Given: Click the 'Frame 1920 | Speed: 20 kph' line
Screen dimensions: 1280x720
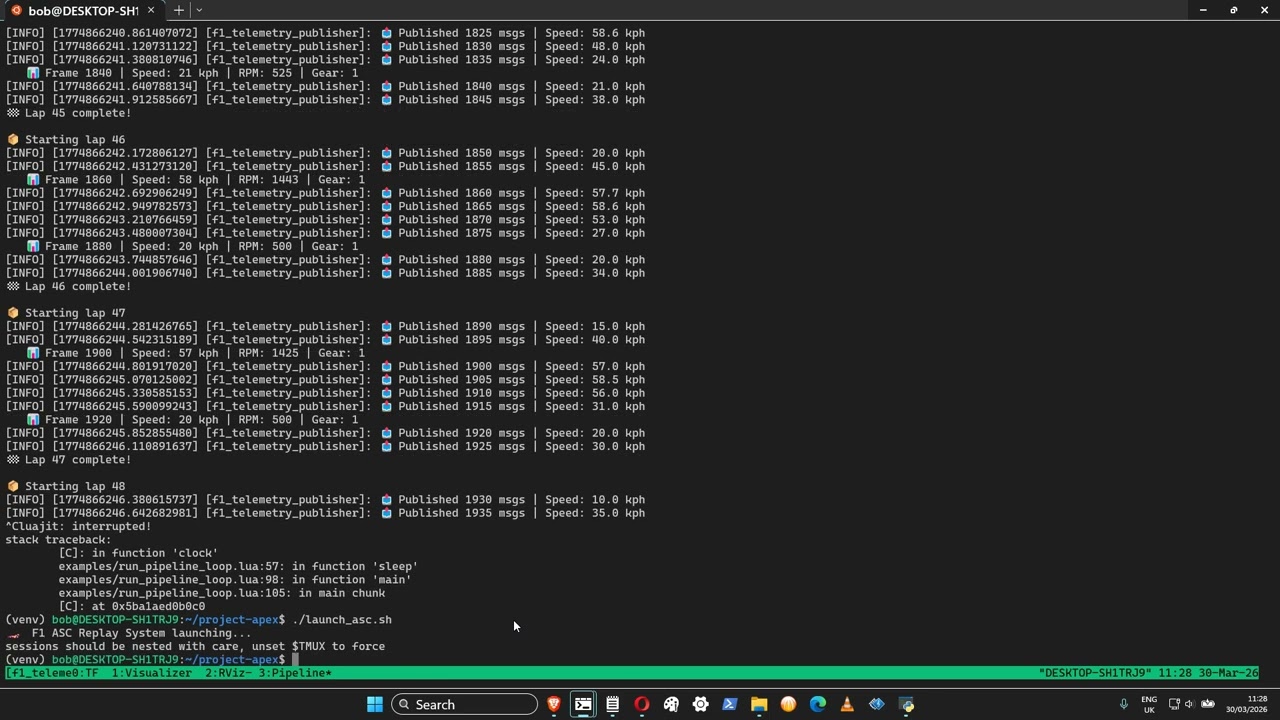Looking at the screenshot, I should 191,420.
